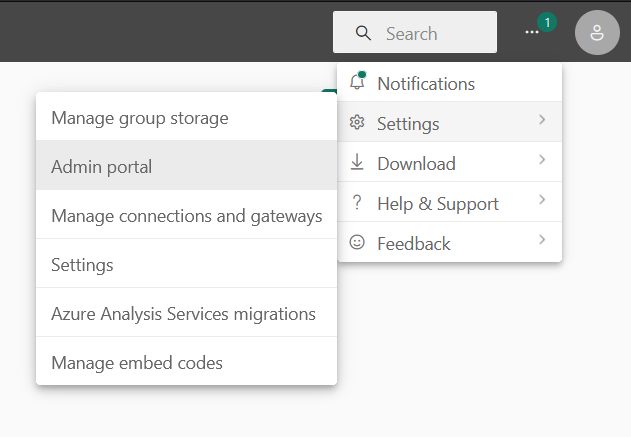Click the Feedback smiley face icon
Screen dimensions: 631x437
coord(357,242)
